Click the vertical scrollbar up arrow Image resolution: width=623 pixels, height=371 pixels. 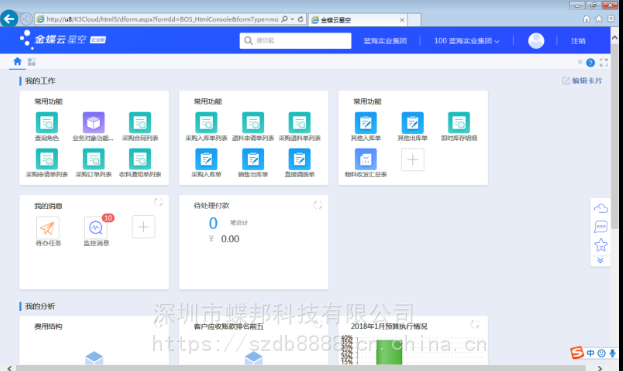(614, 38)
